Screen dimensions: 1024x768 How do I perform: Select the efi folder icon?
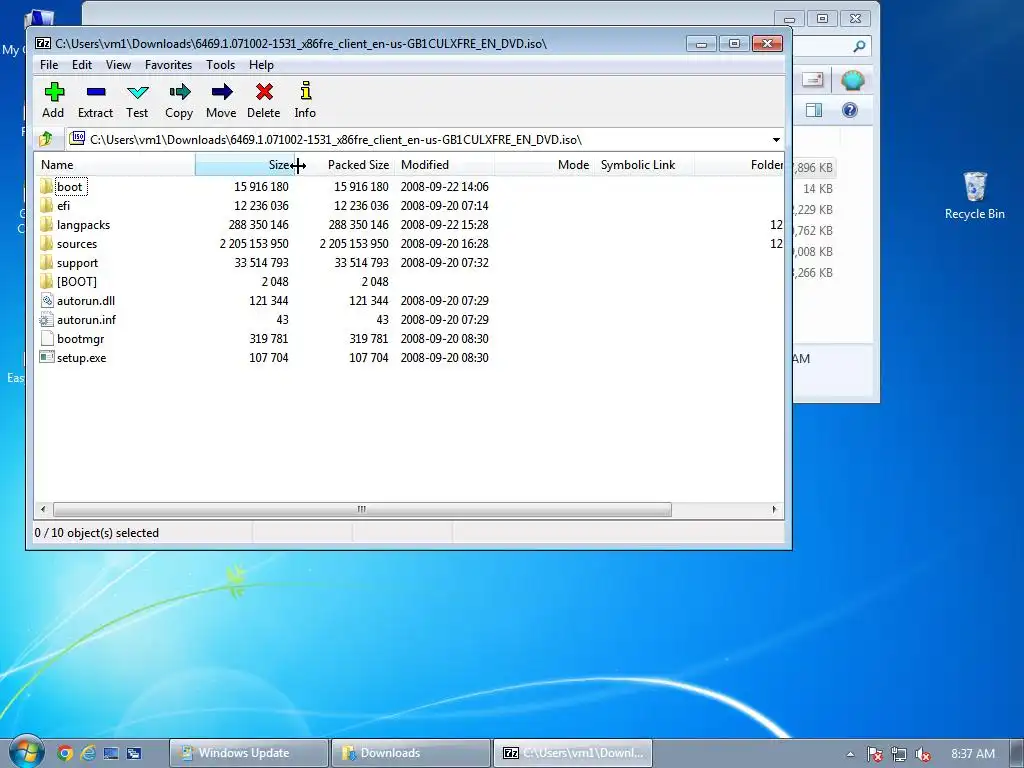(46, 206)
